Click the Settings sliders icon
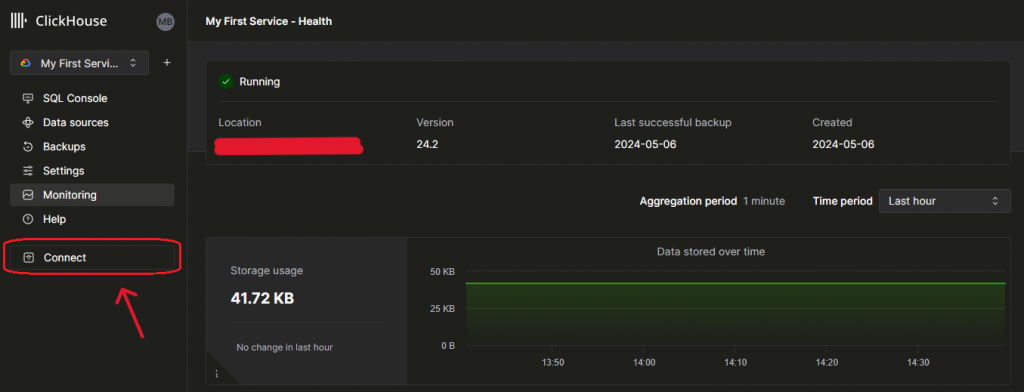This screenshot has width=1024, height=392. [28, 171]
